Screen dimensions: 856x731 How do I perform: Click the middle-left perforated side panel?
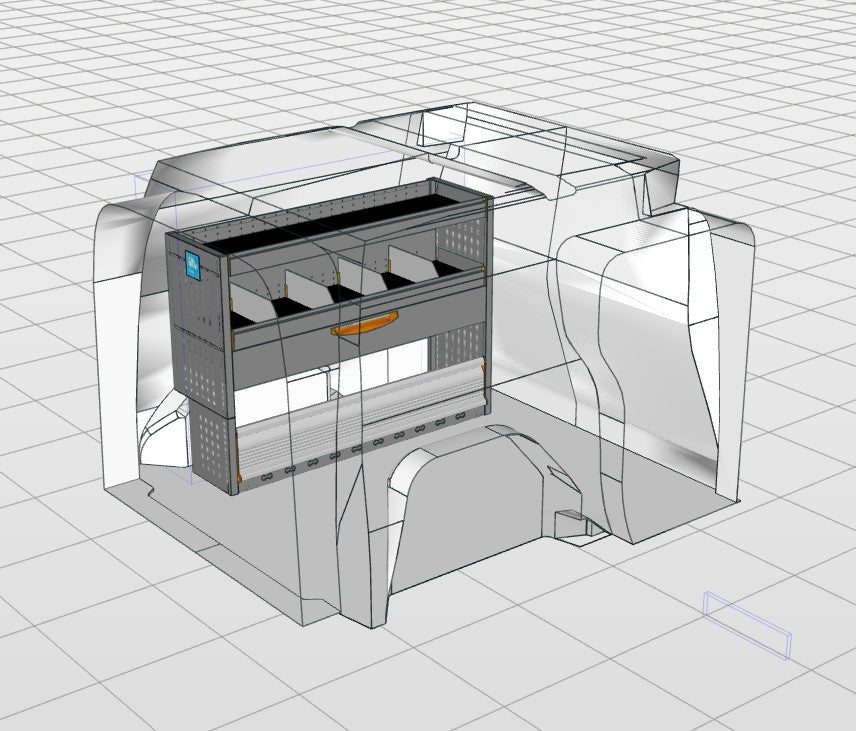point(203,362)
